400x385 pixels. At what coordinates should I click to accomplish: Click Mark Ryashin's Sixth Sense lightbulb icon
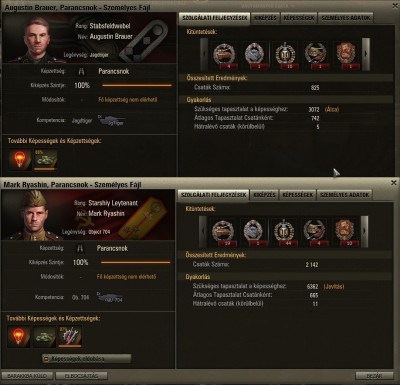19,336
